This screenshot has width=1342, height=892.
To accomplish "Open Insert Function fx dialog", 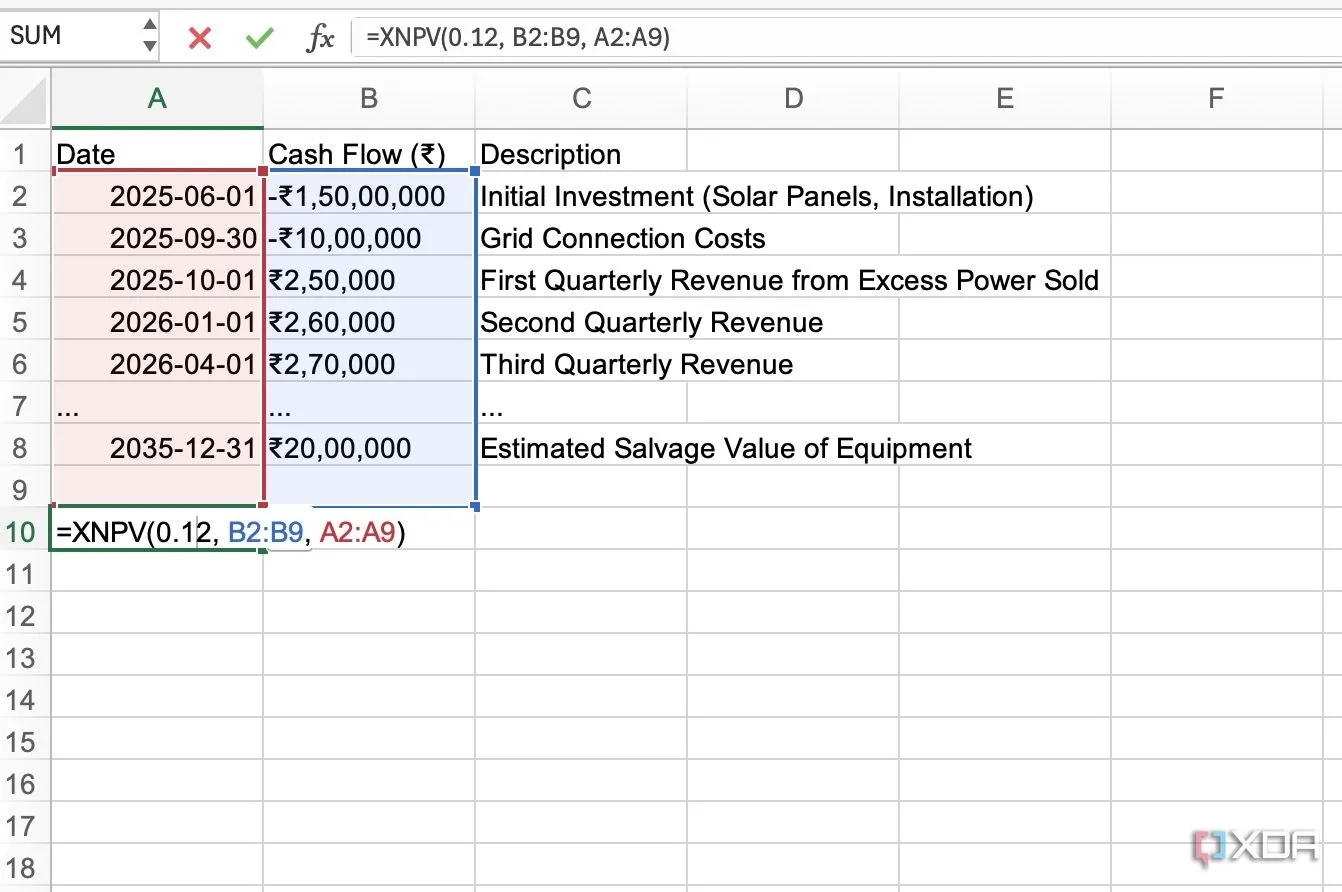I will [x=320, y=38].
